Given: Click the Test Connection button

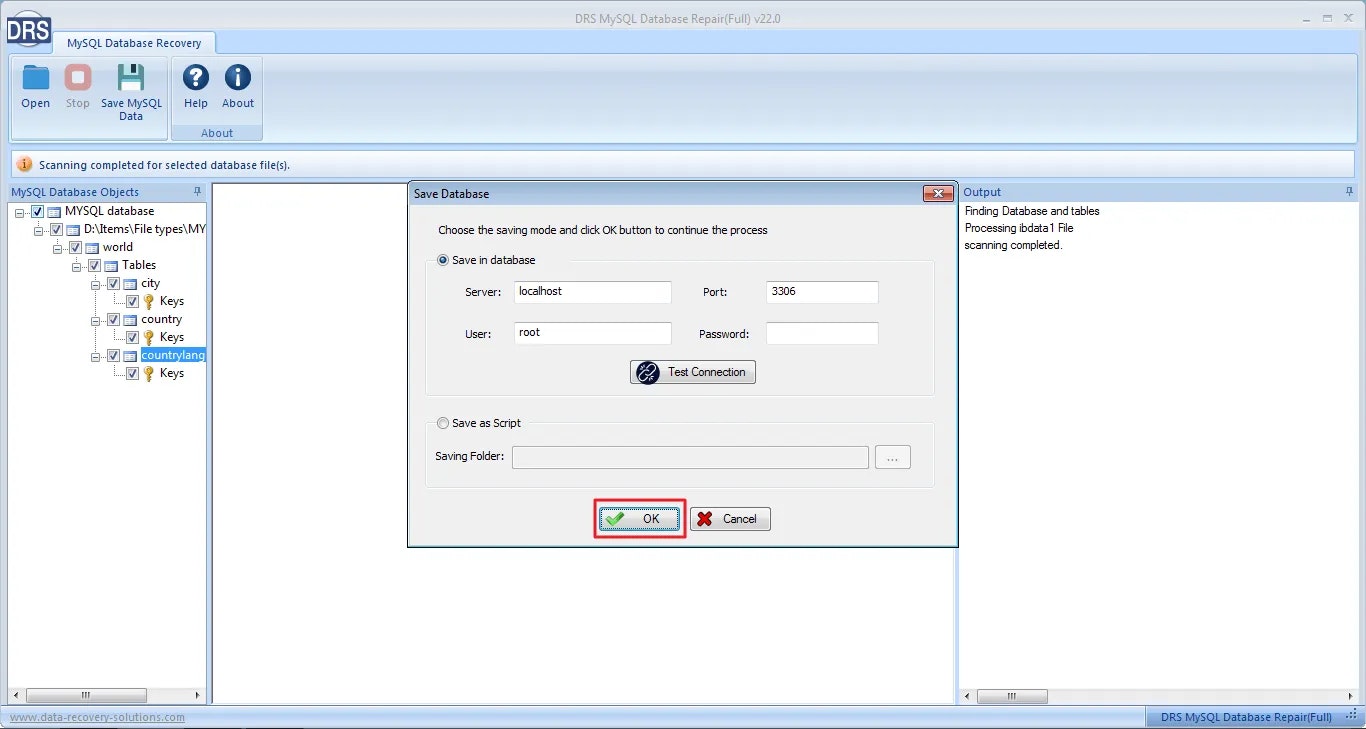Looking at the screenshot, I should pos(693,372).
